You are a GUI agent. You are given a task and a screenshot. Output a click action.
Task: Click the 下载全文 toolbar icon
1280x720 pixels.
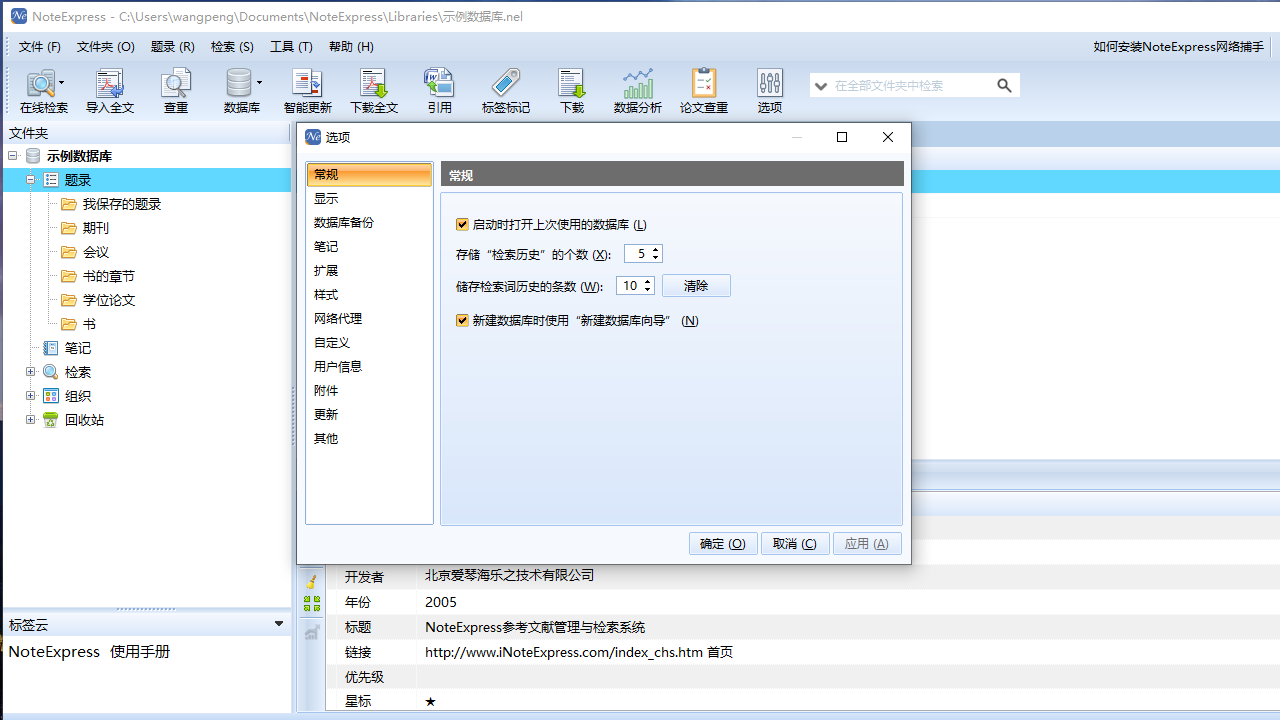pos(374,90)
